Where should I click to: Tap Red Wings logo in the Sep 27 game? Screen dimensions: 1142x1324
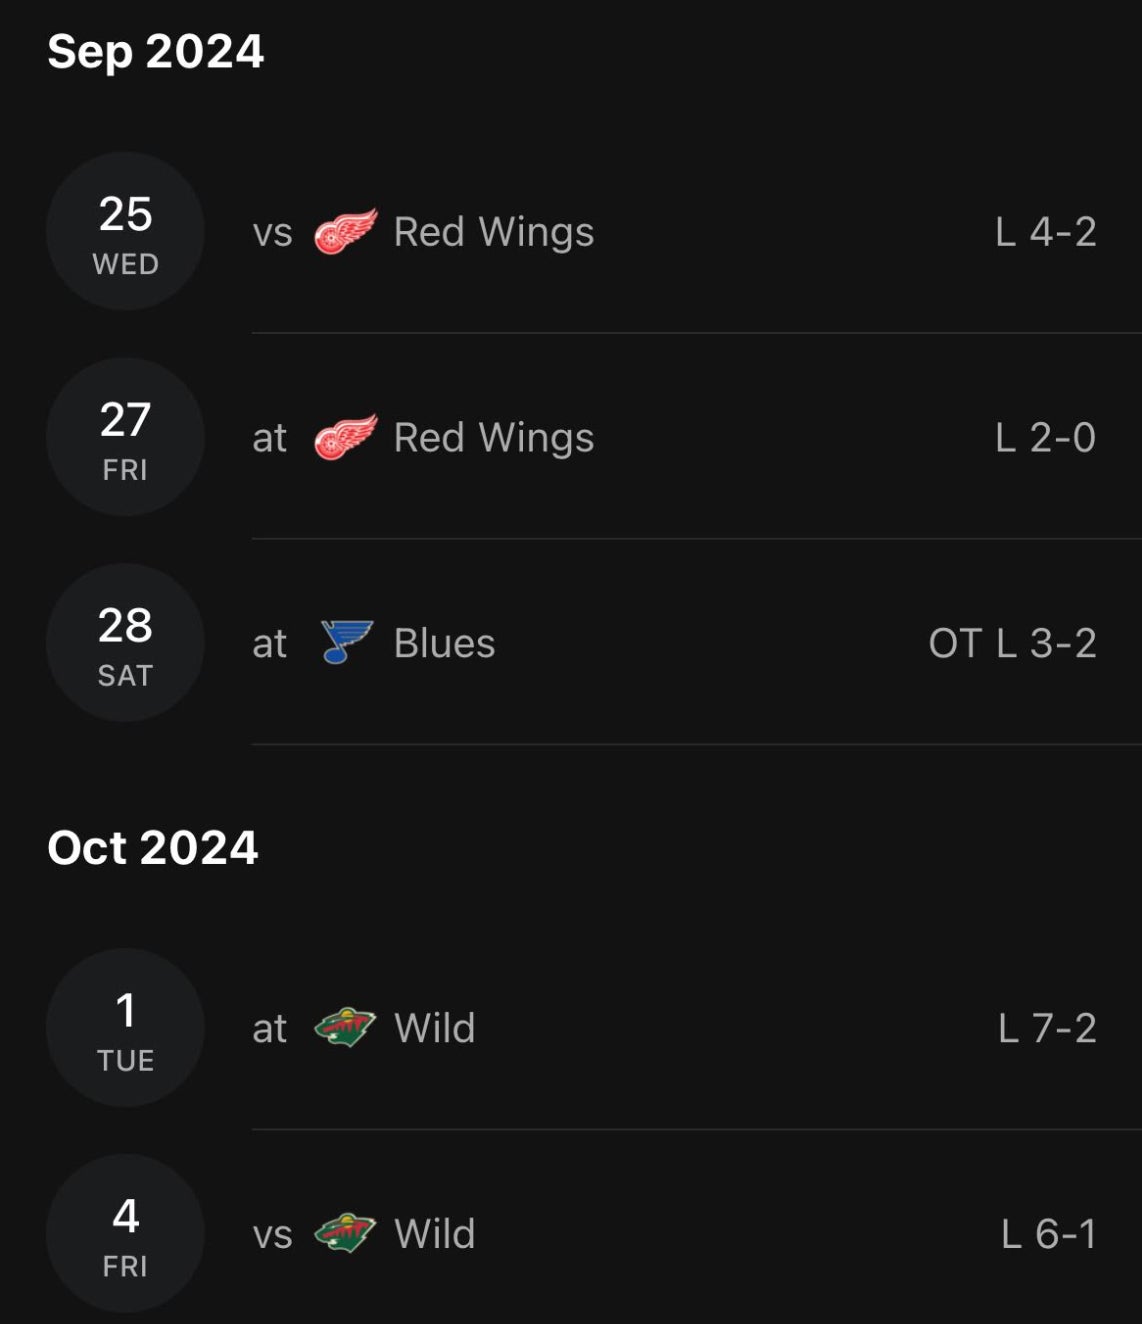point(346,438)
